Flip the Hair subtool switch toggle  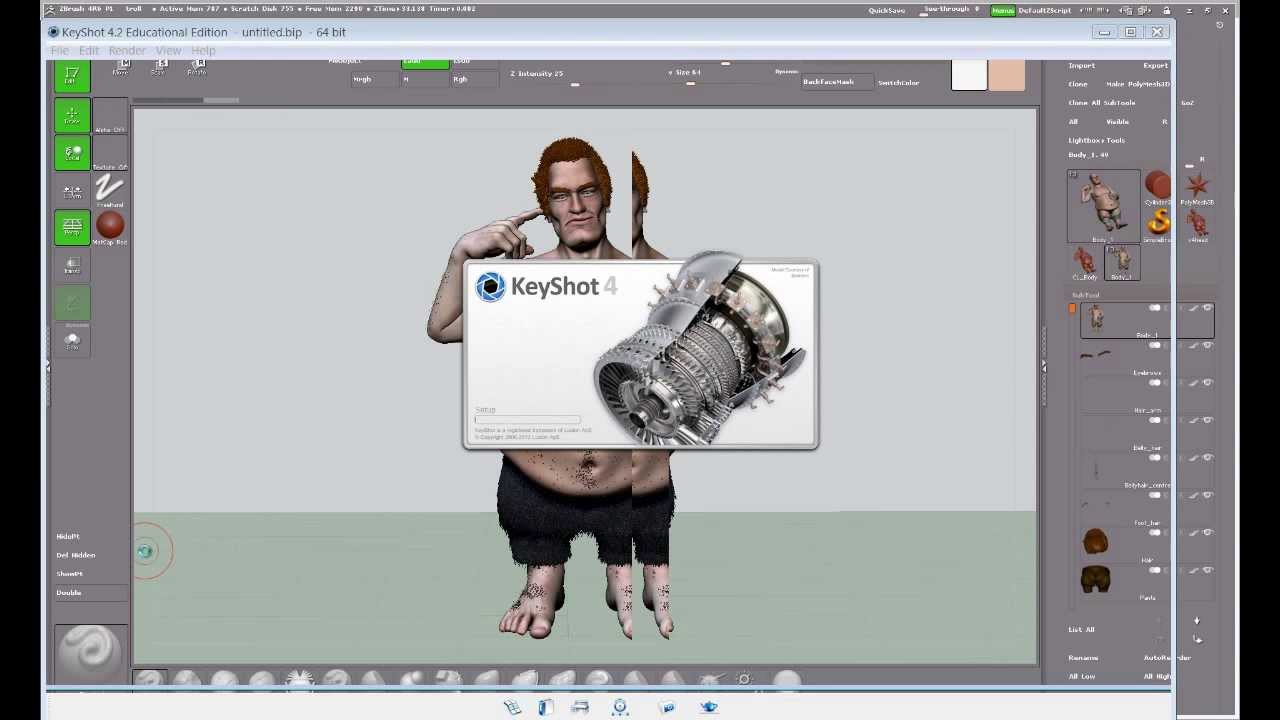click(x=1155, y=533)
